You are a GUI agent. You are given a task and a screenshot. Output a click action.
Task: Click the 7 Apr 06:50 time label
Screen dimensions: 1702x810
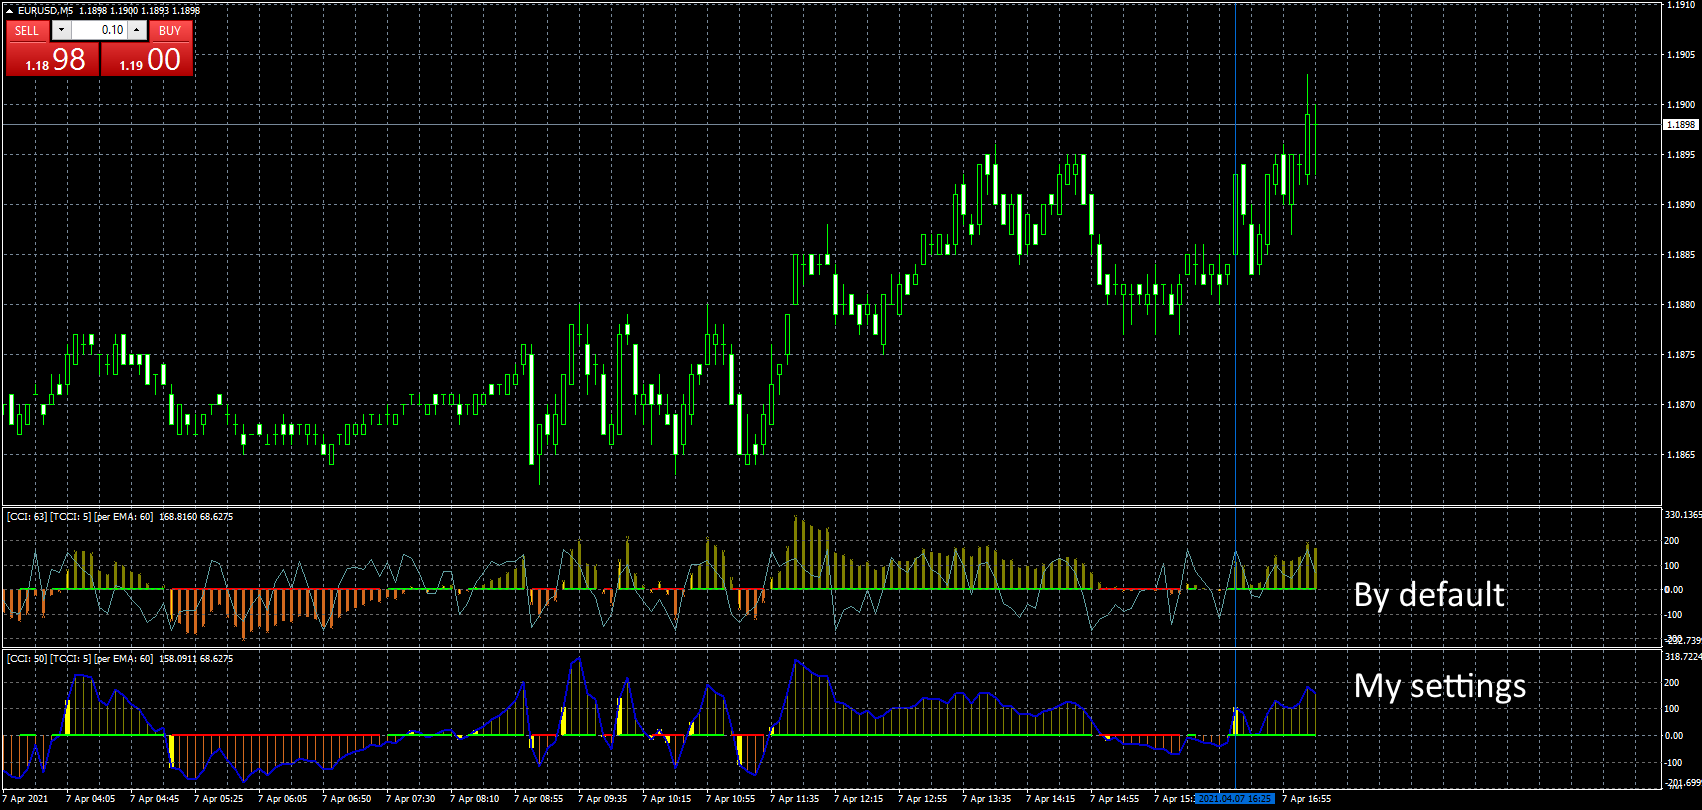coord(346,799)
